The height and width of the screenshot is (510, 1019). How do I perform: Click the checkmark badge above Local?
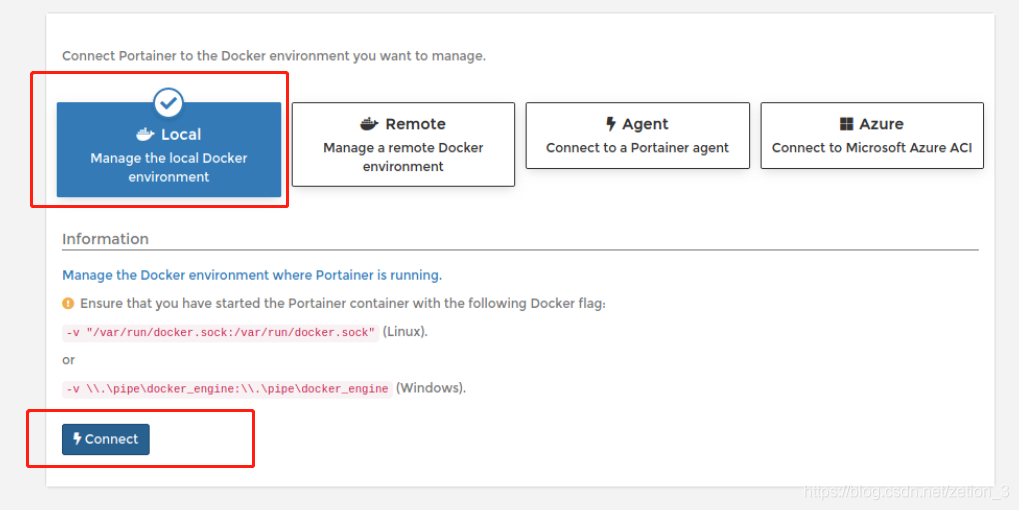pyautogui.click(x=169, y=101)
